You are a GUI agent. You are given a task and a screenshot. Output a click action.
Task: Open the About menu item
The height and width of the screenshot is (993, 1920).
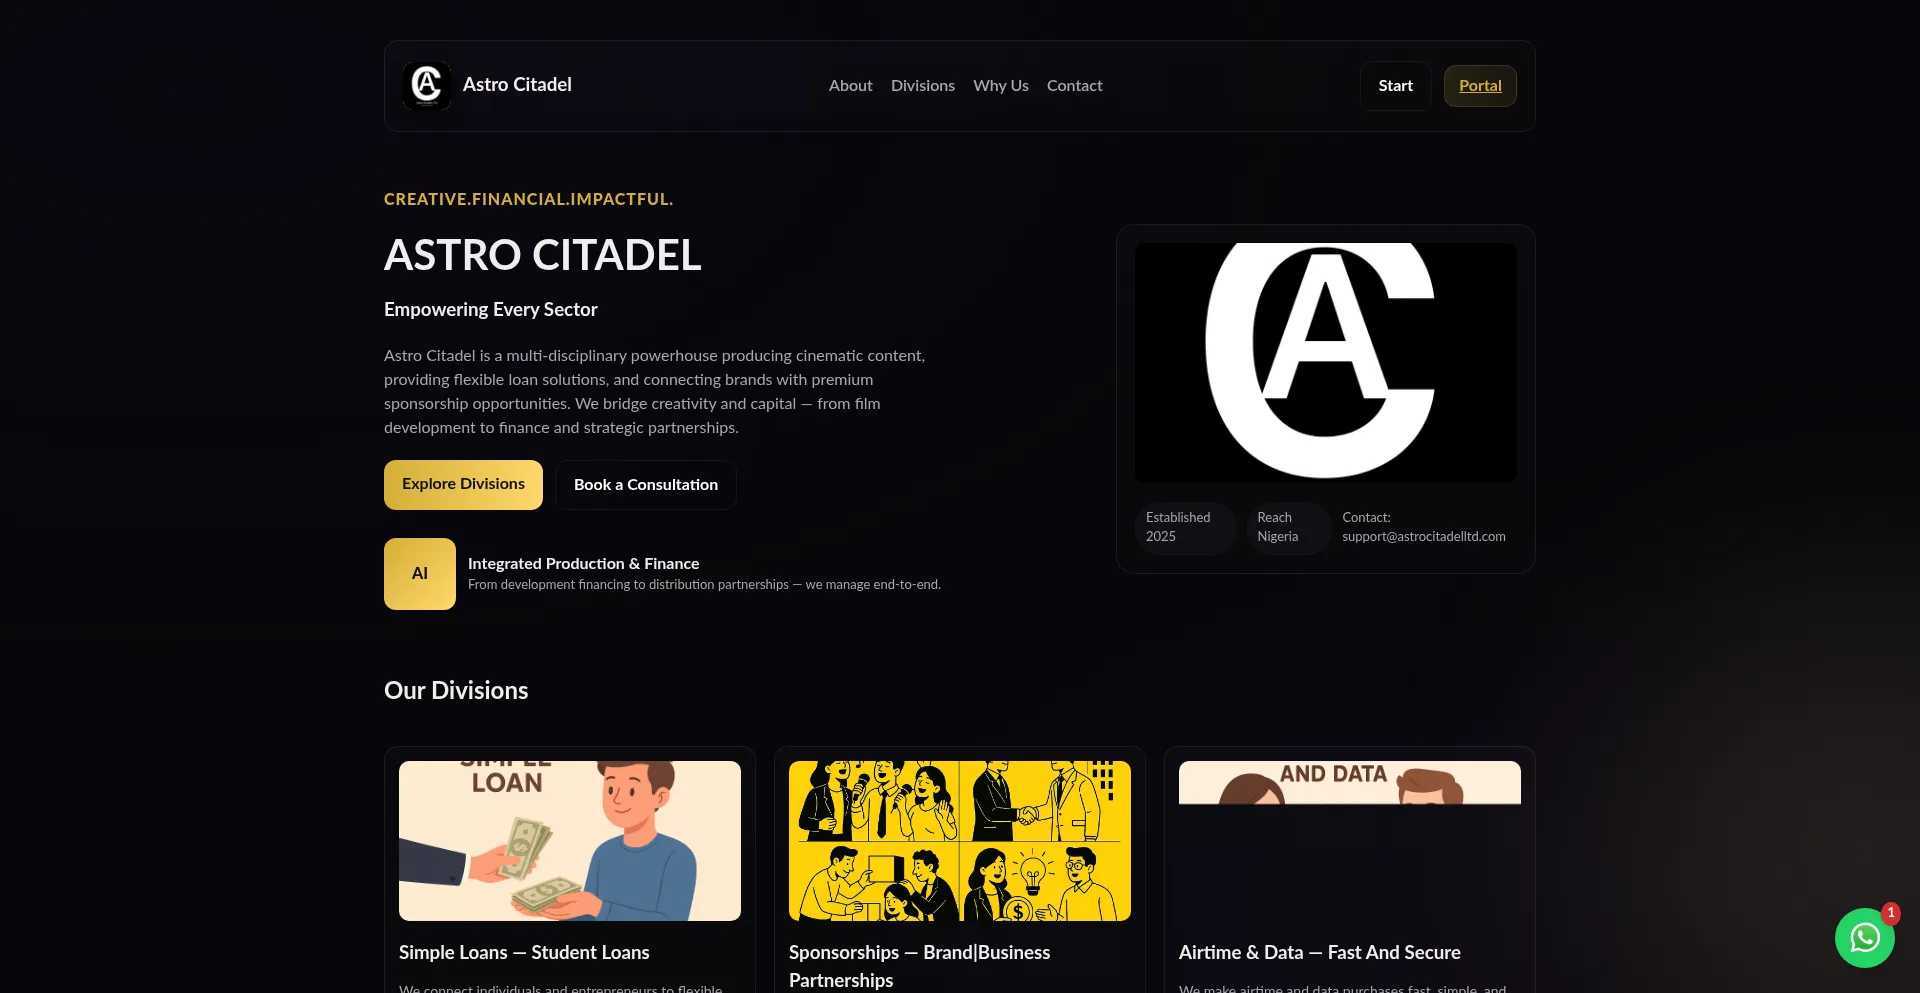coord(850,86)
